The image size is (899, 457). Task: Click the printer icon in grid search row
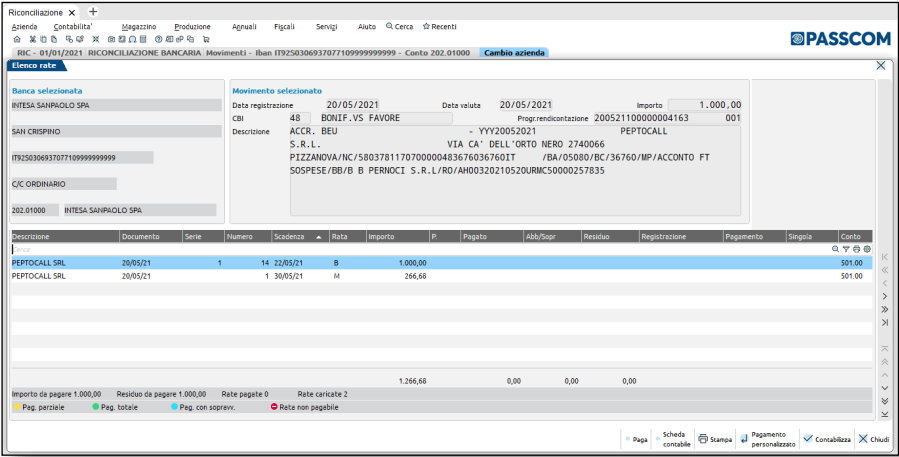tap(857, 249)
